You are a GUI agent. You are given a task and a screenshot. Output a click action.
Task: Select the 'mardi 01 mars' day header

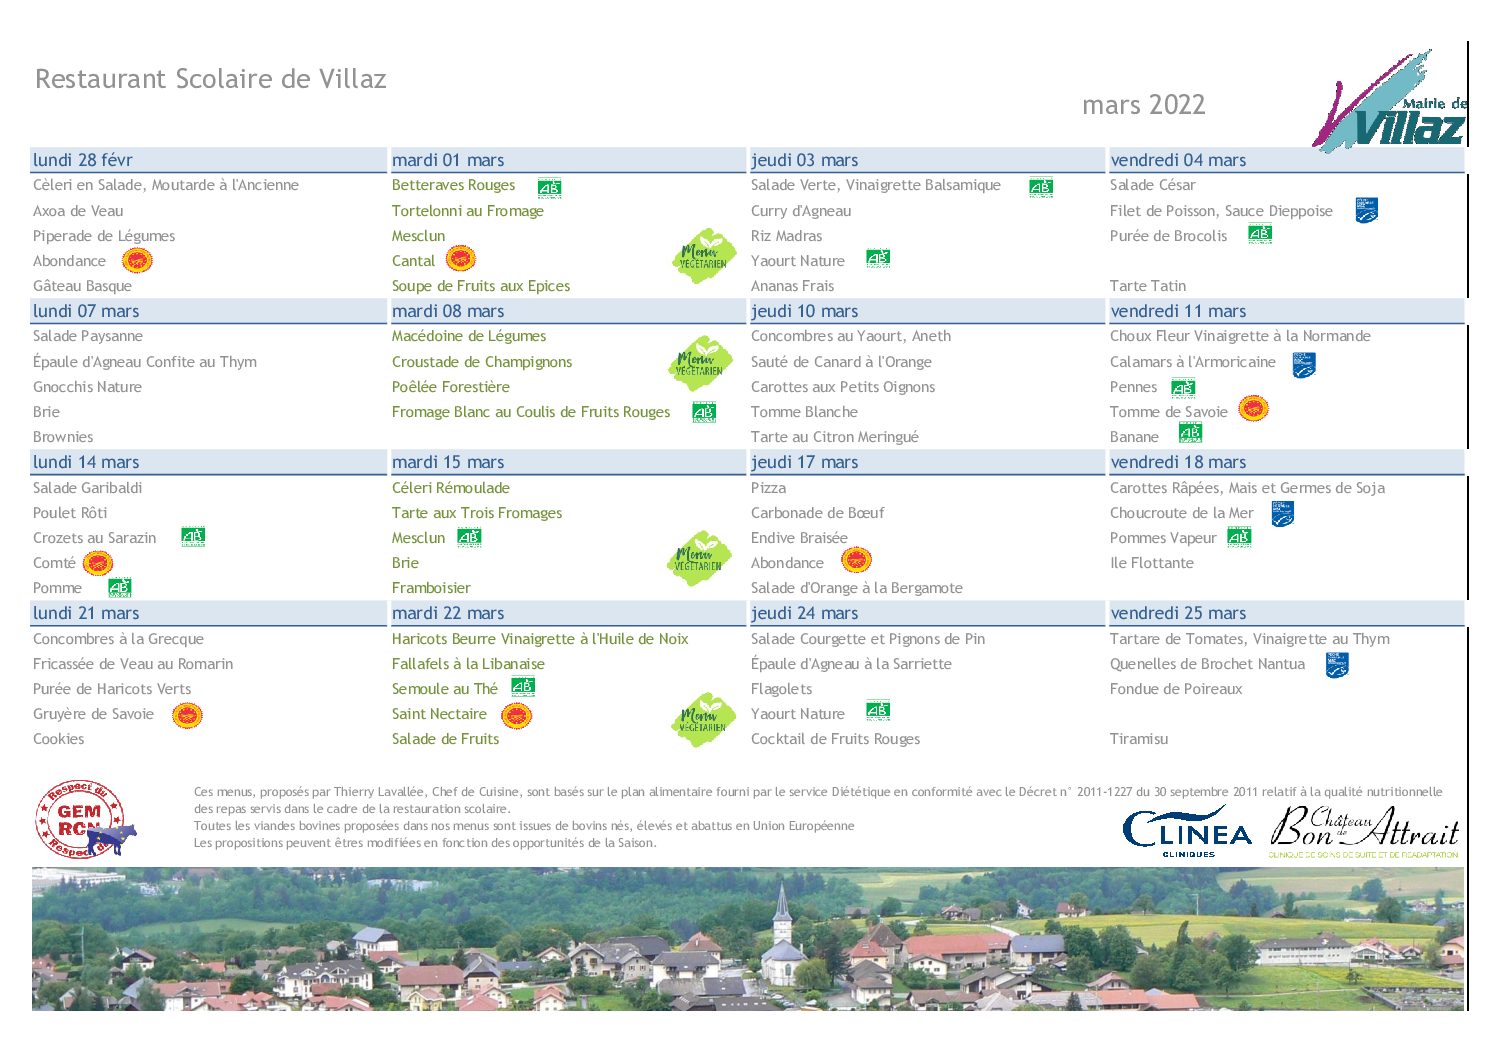coord(567,160)
